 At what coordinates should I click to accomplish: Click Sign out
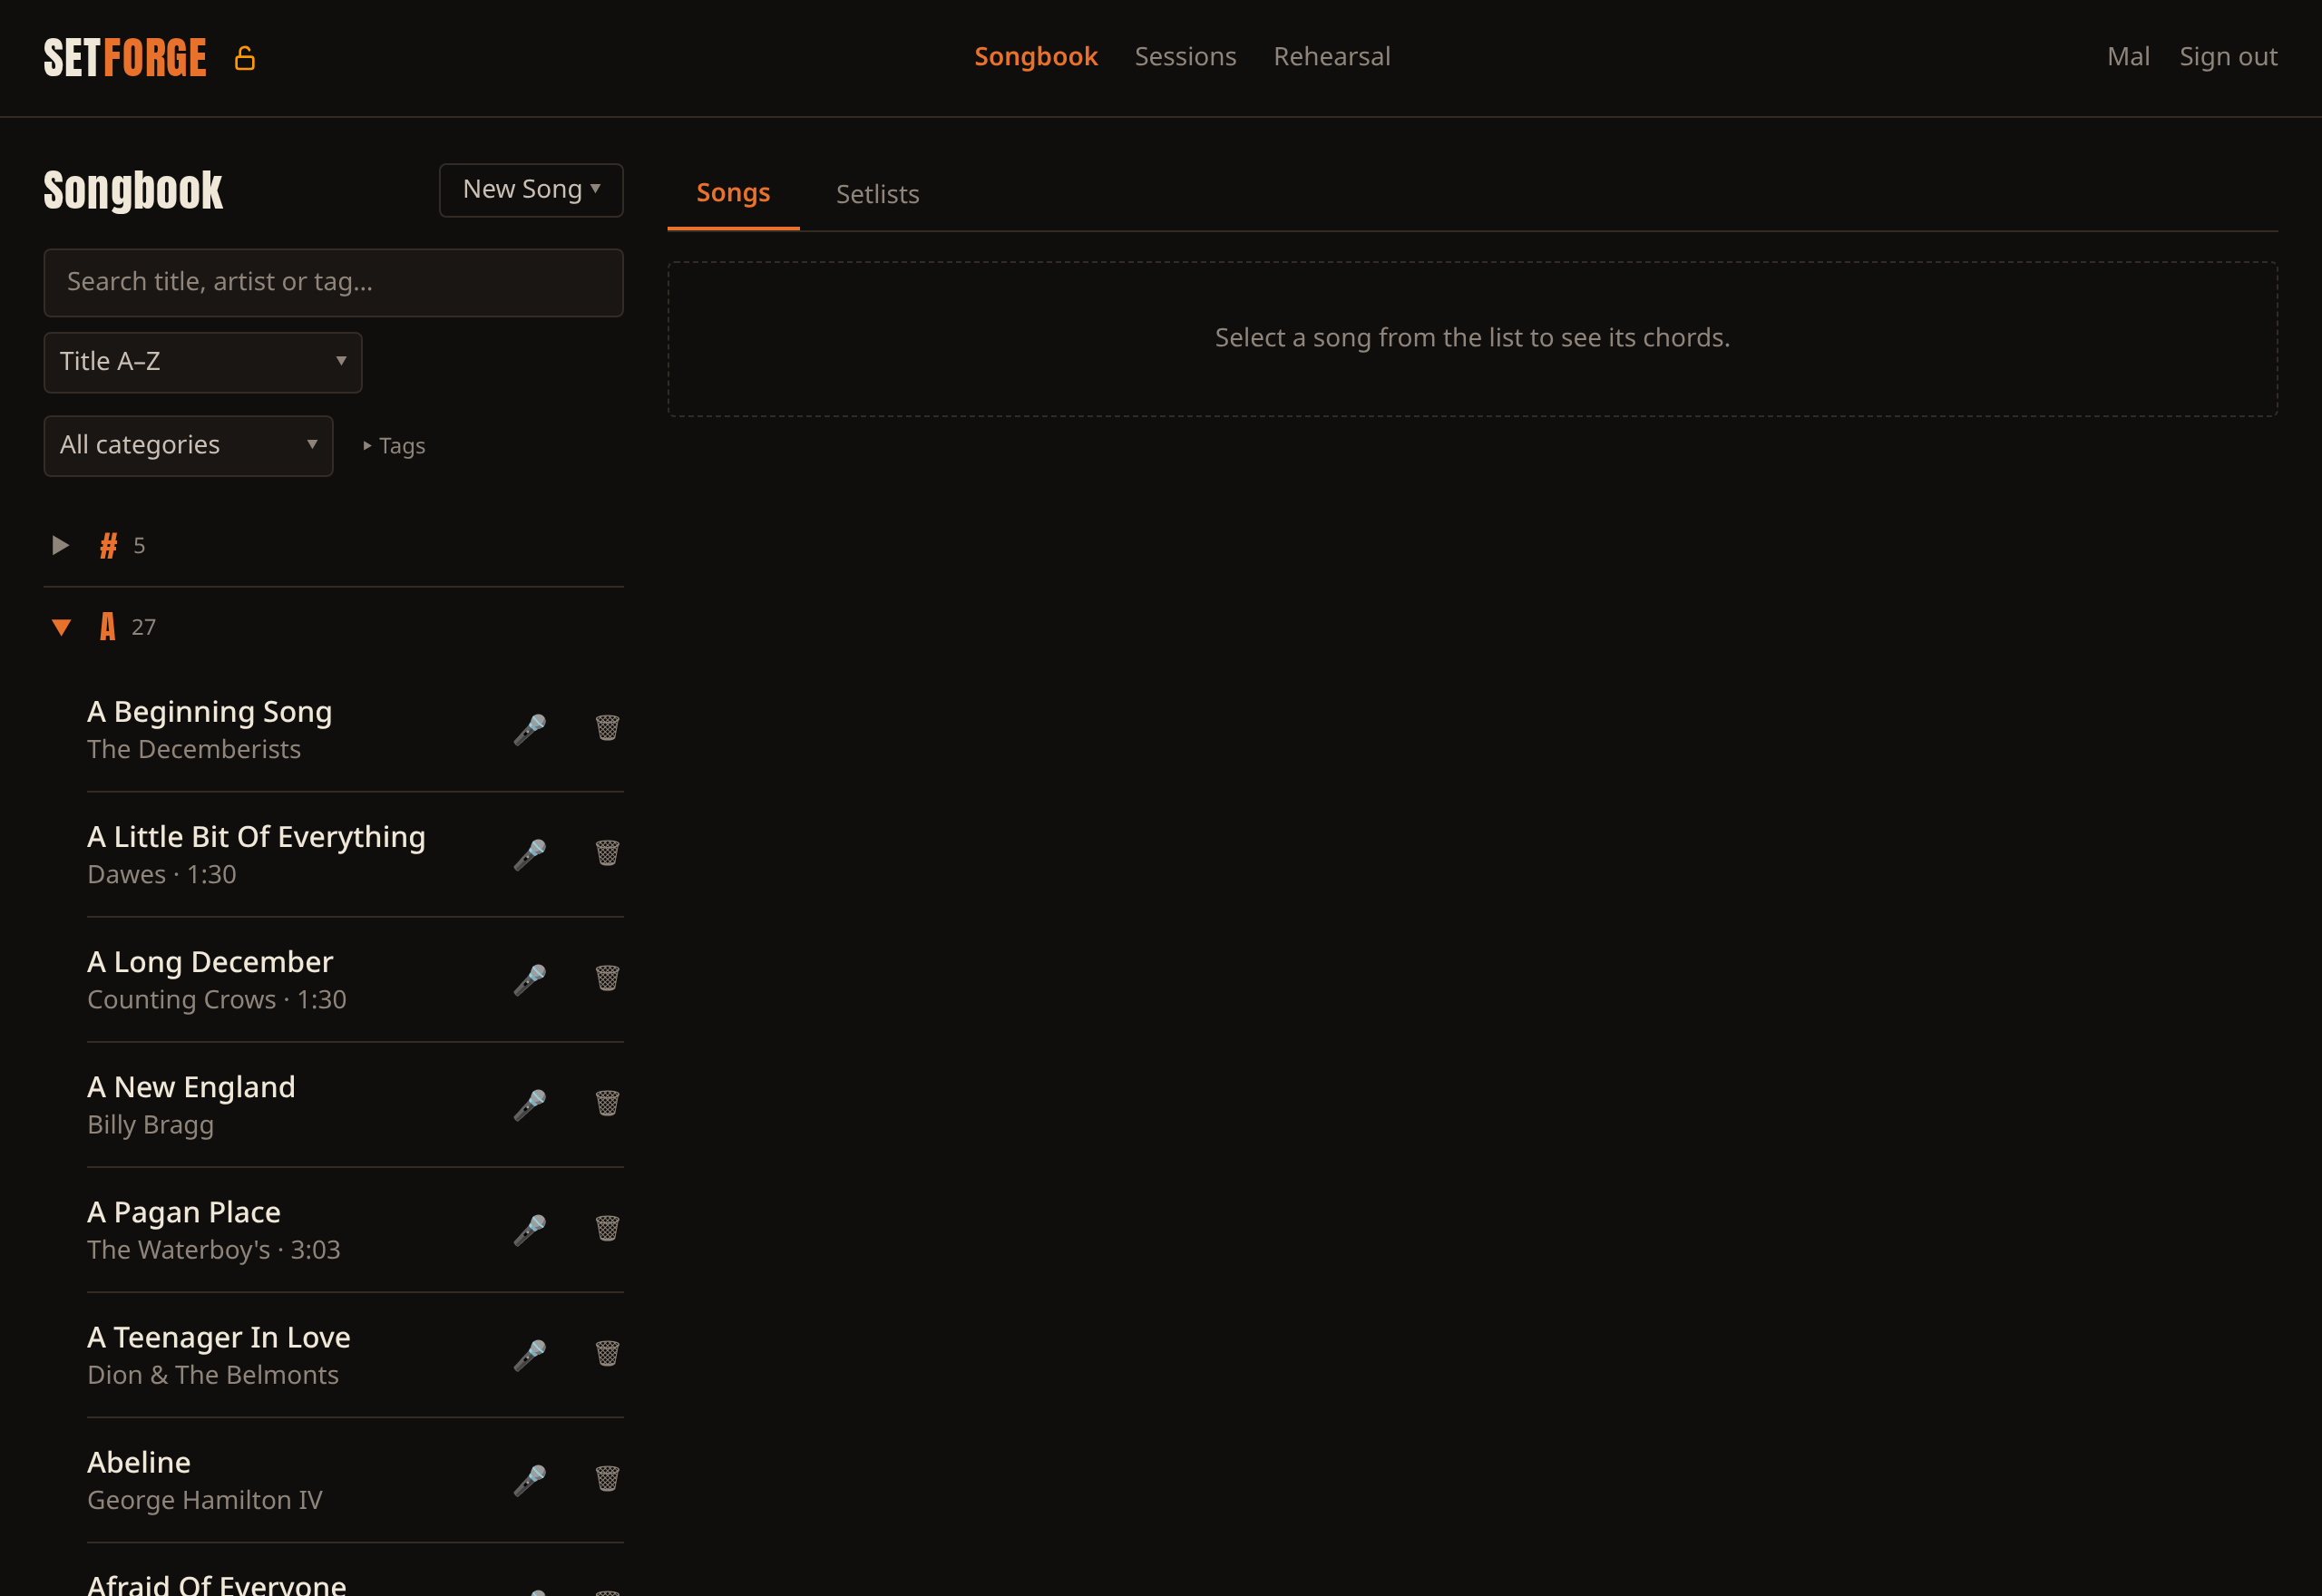[x=2228, y=57]
